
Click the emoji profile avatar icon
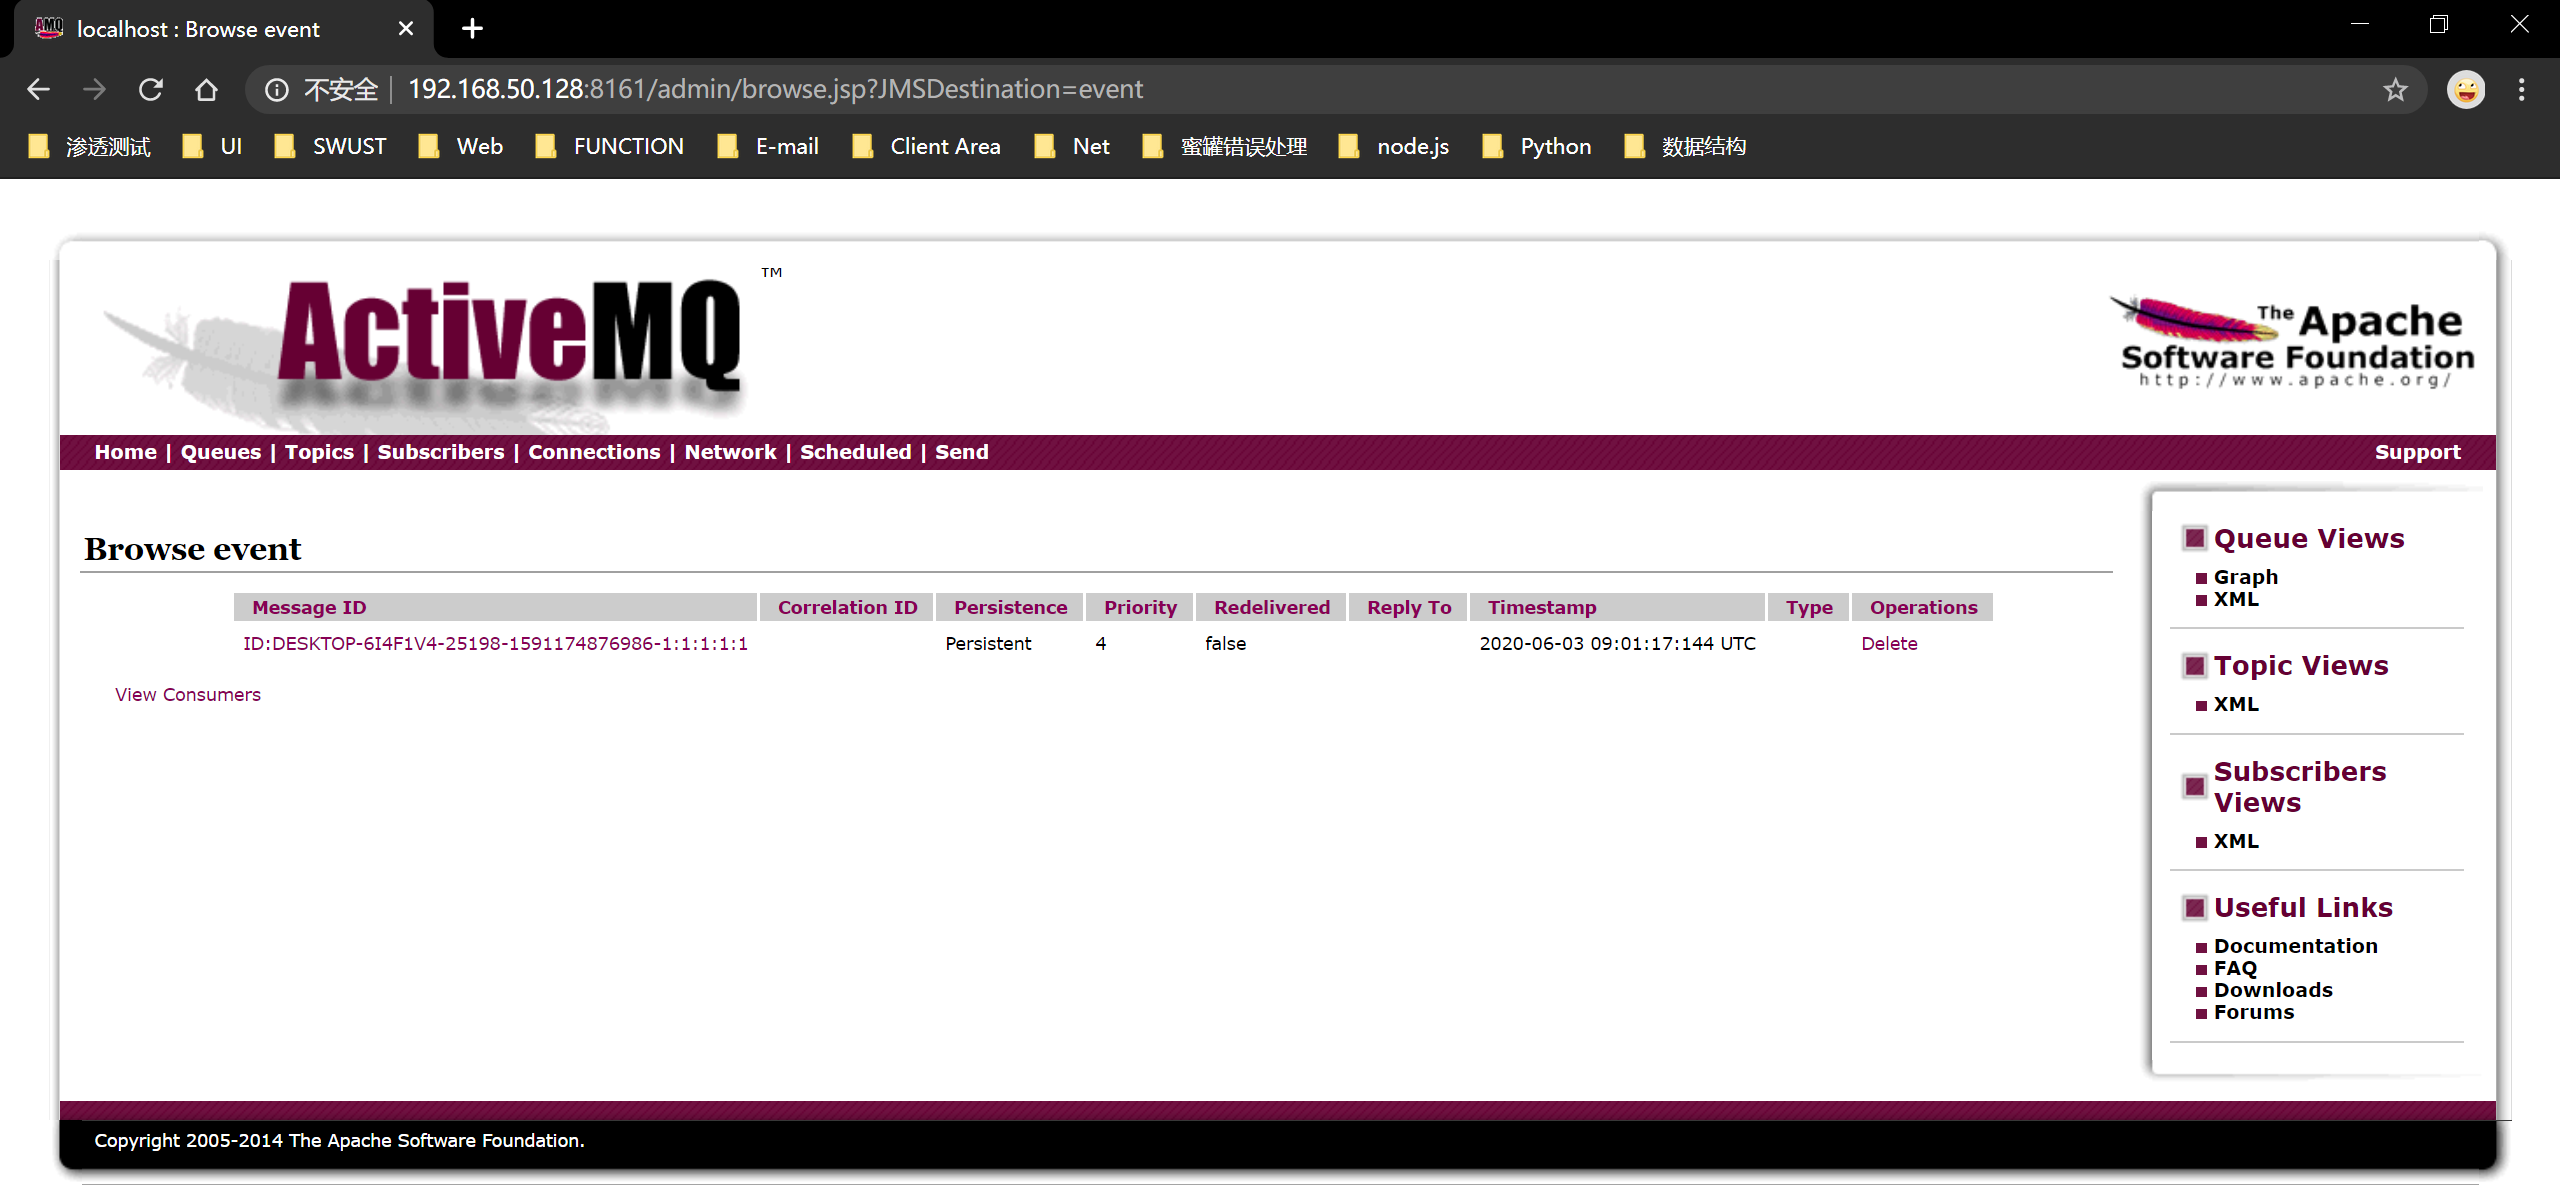click(x=2465, y=90)
